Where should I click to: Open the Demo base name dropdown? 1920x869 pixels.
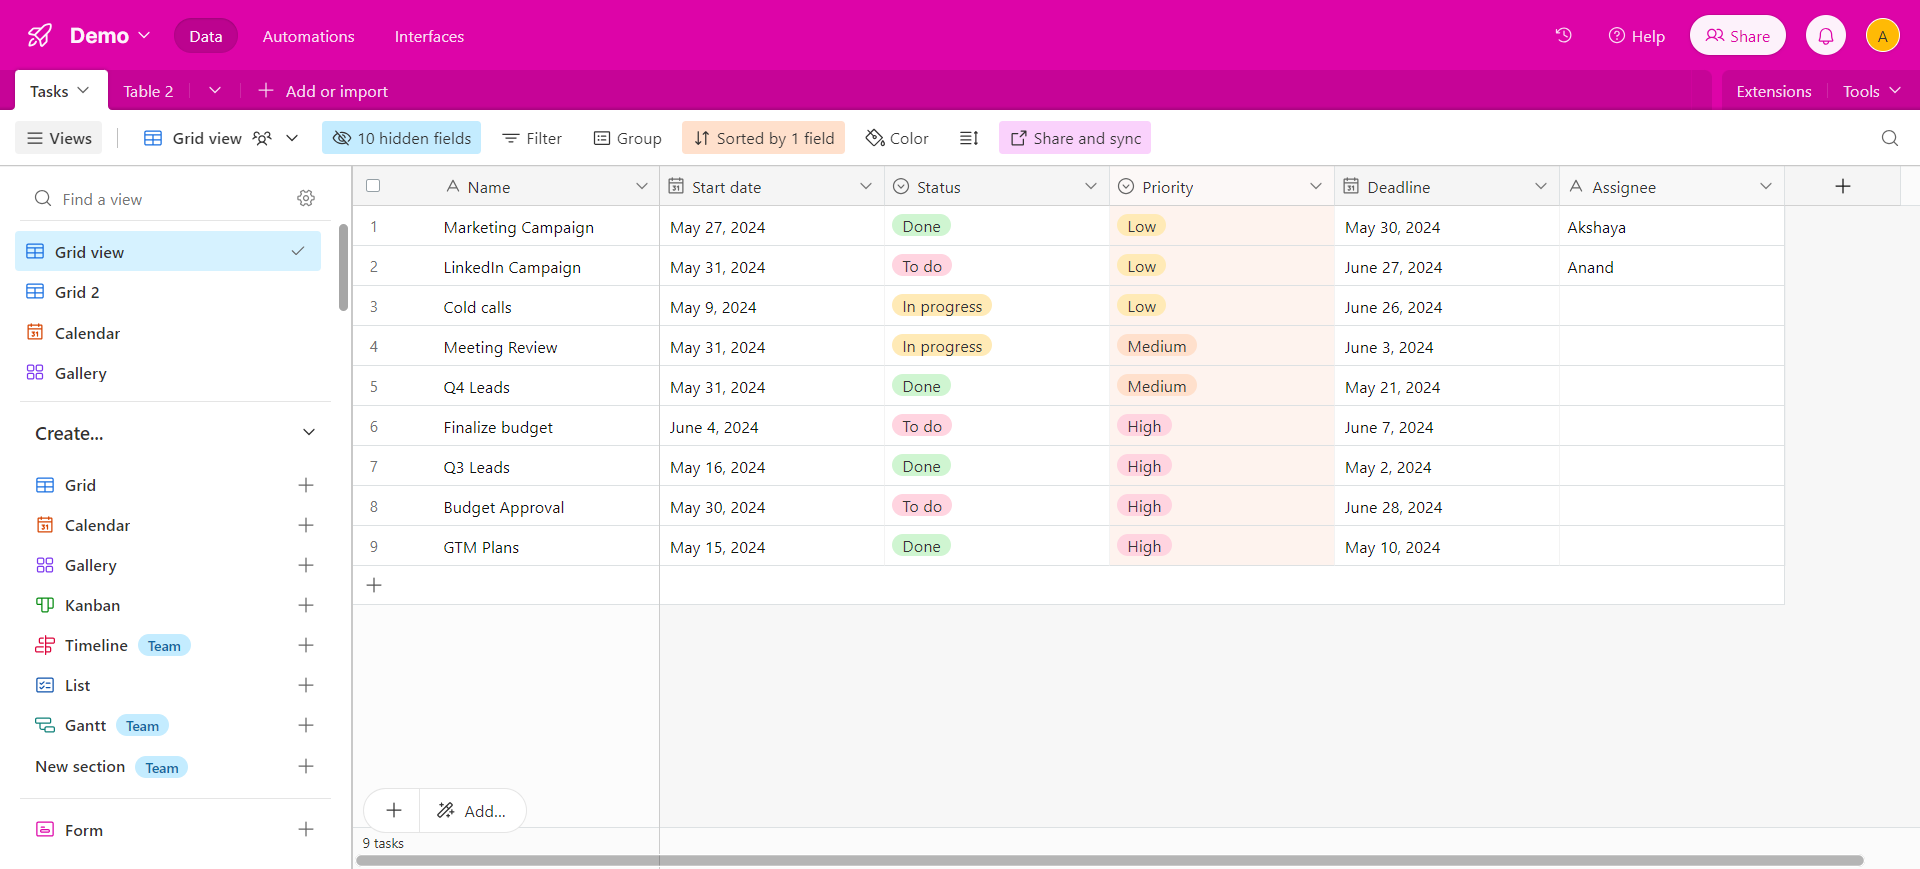coord(110,36)
